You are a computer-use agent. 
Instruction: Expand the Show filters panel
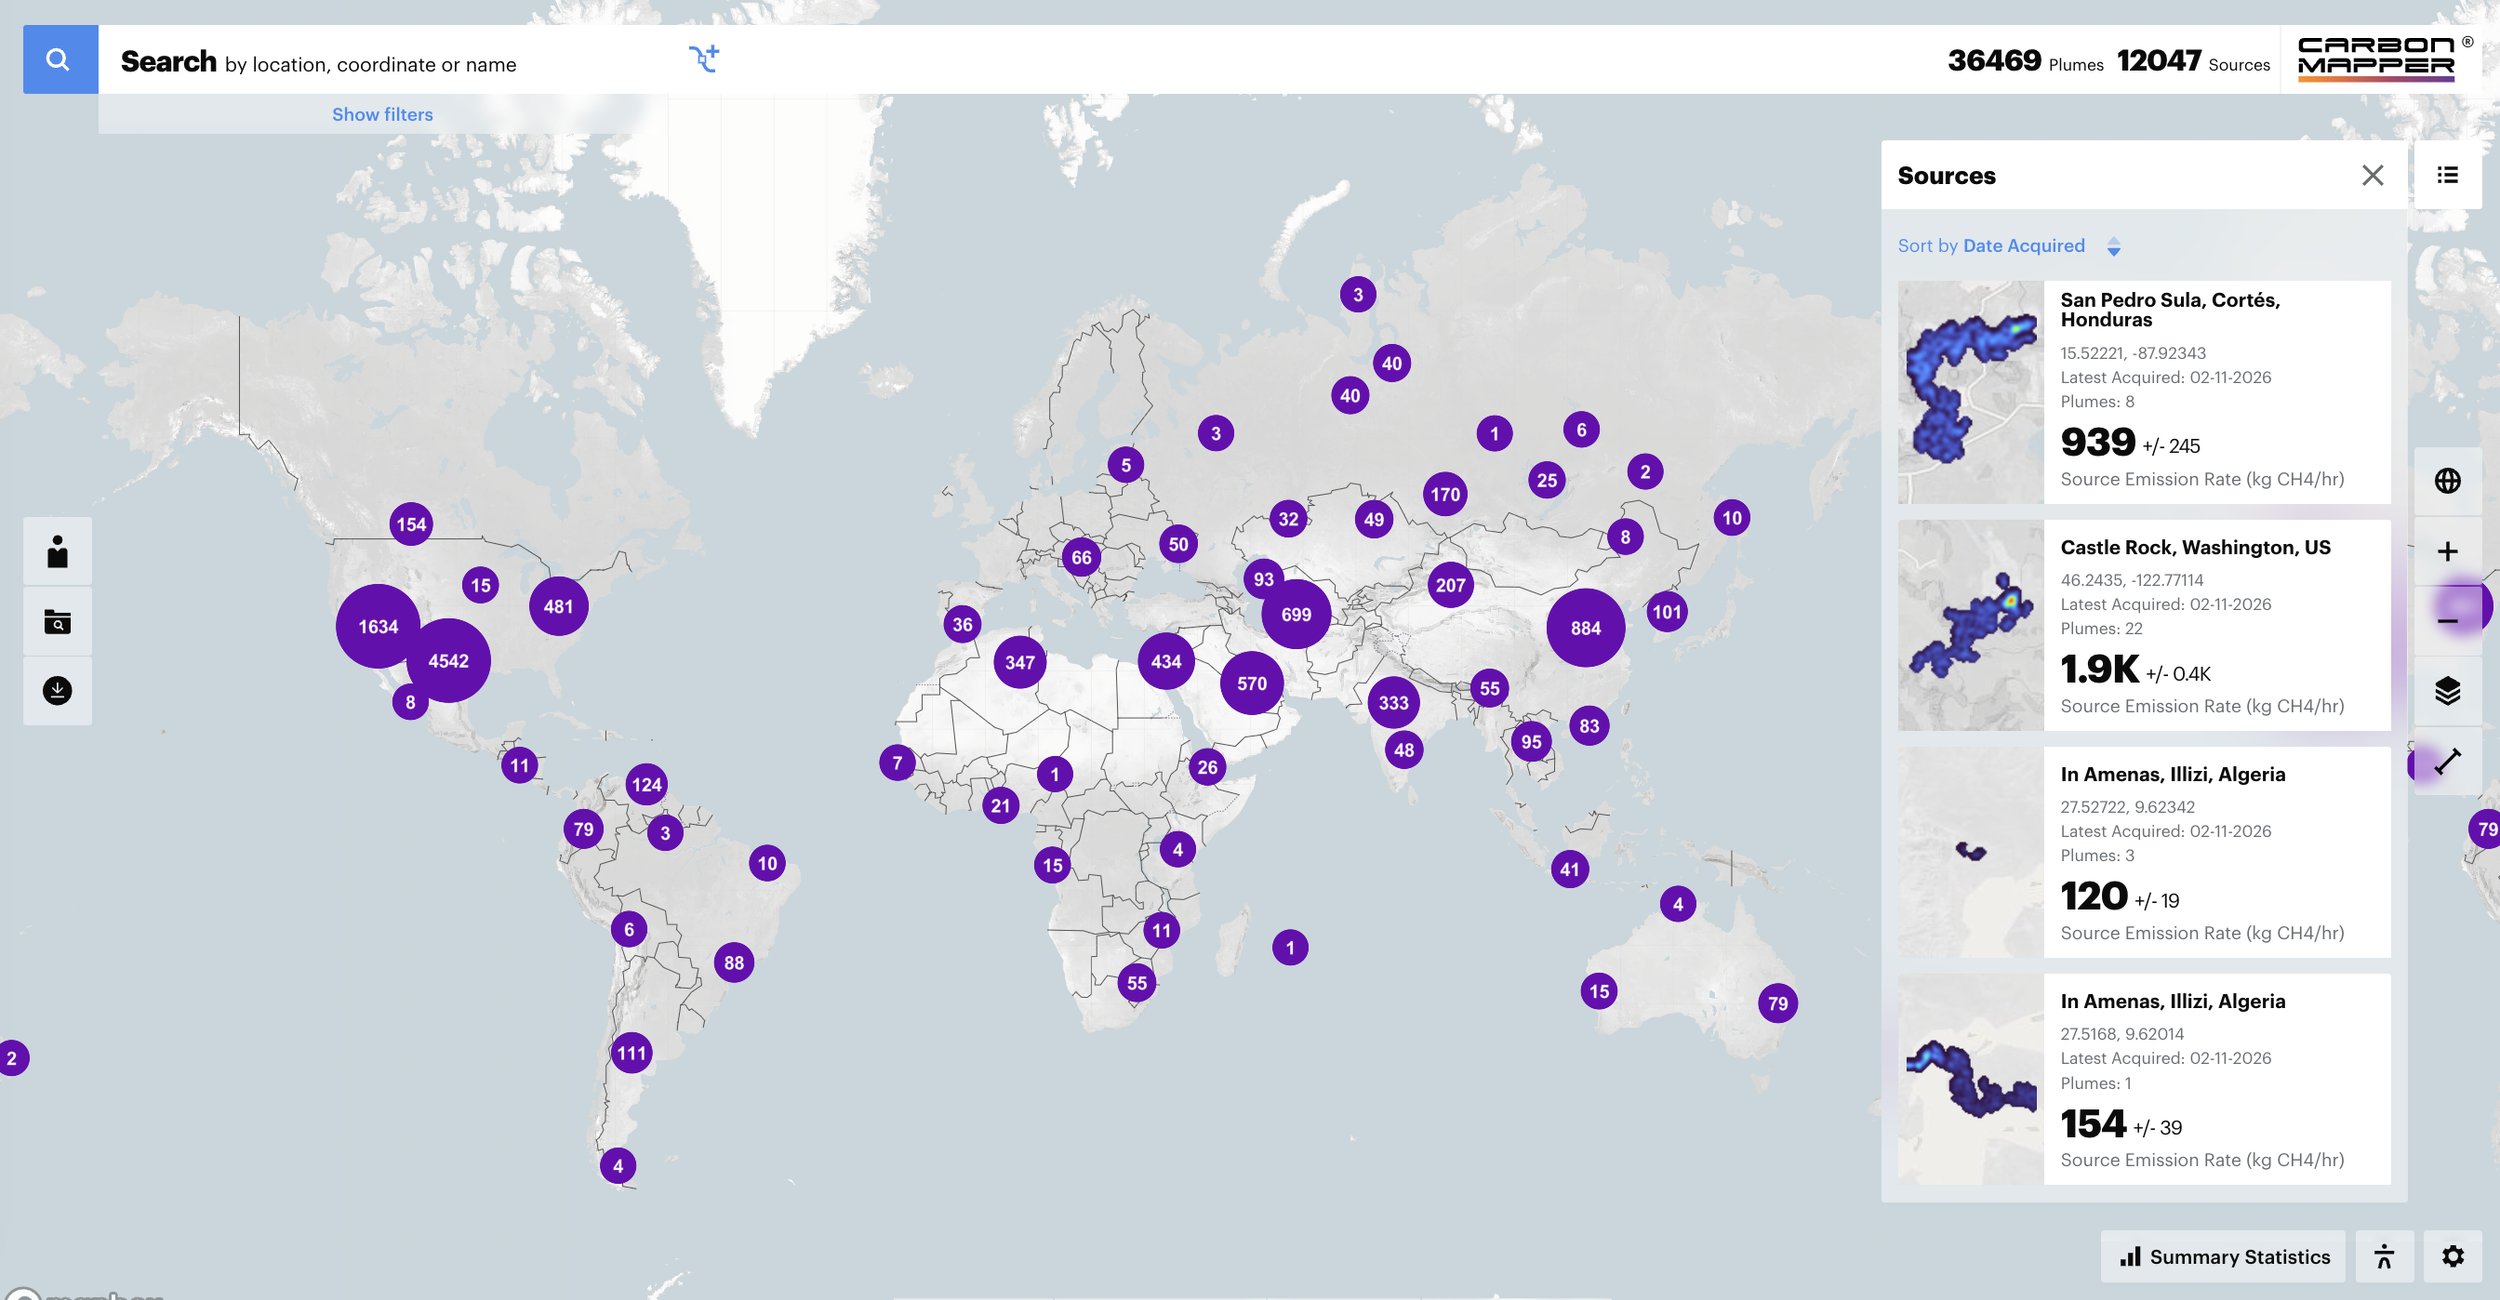click(x=382, y=115)
